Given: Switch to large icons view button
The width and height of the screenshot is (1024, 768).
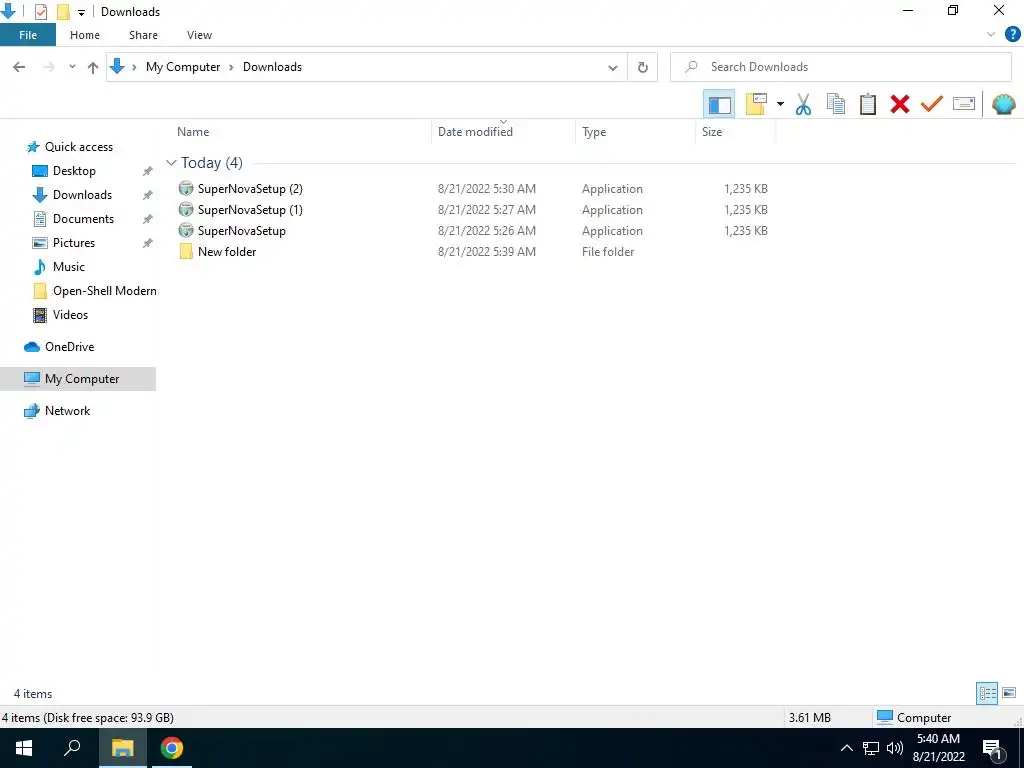Looking at the screenshot, I should pyautogui.click(x=1009, y=693).
